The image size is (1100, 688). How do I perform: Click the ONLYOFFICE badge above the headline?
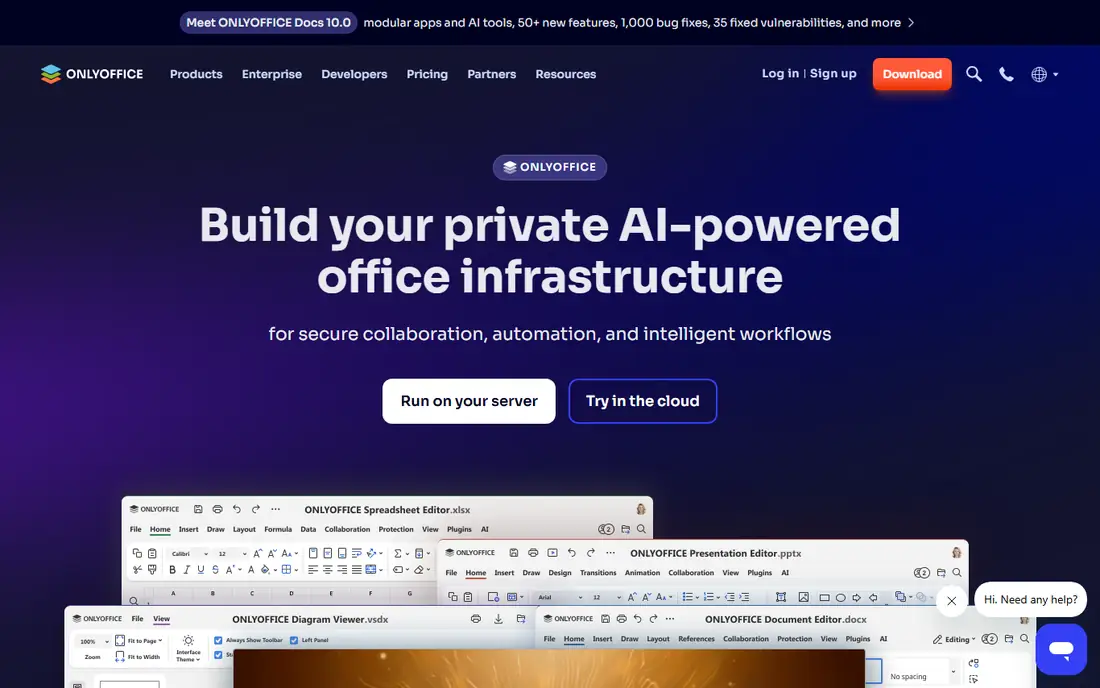(549, 167)
